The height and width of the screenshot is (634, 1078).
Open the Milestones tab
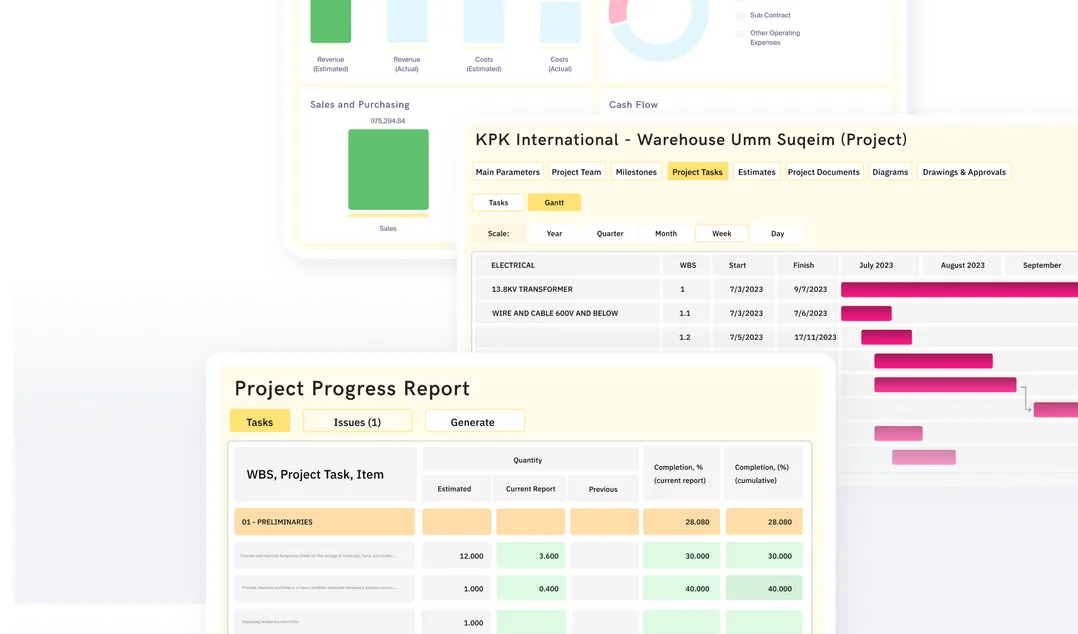(636, 172)
